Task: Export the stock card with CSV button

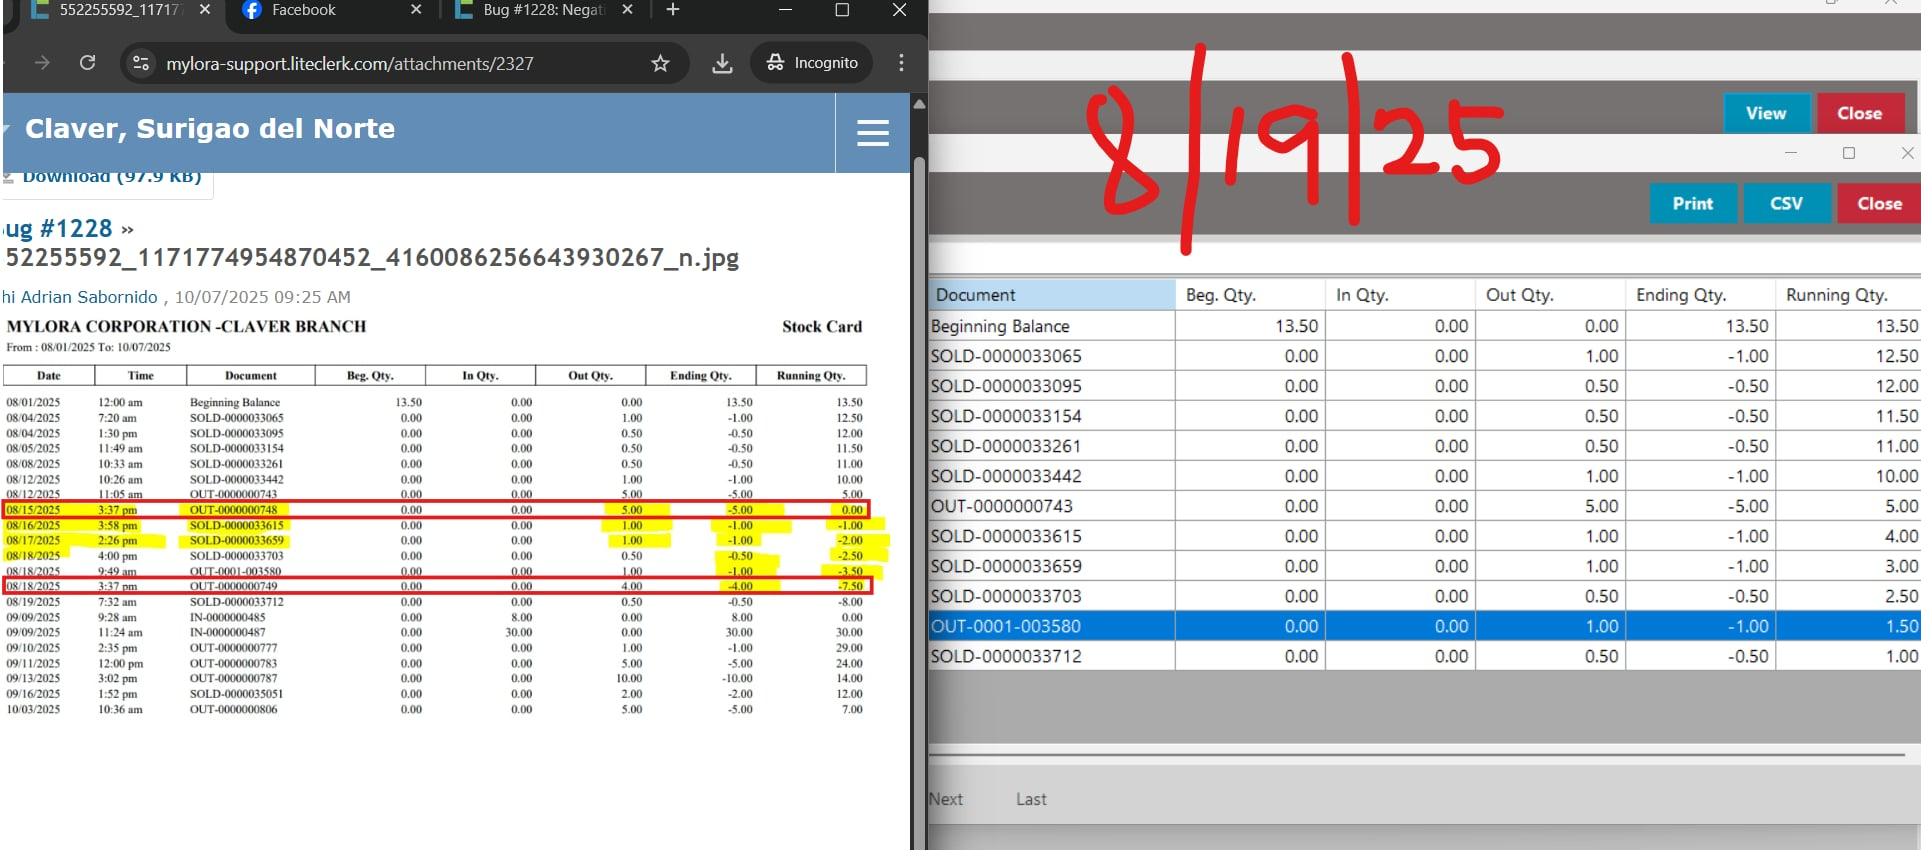Action: click(1786, 204)
